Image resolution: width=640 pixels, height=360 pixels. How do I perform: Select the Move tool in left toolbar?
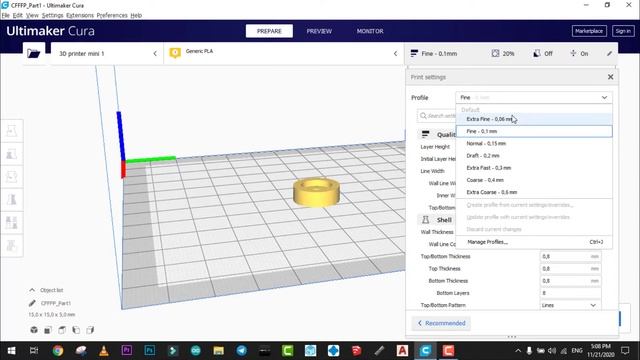[x=12, y=131]
